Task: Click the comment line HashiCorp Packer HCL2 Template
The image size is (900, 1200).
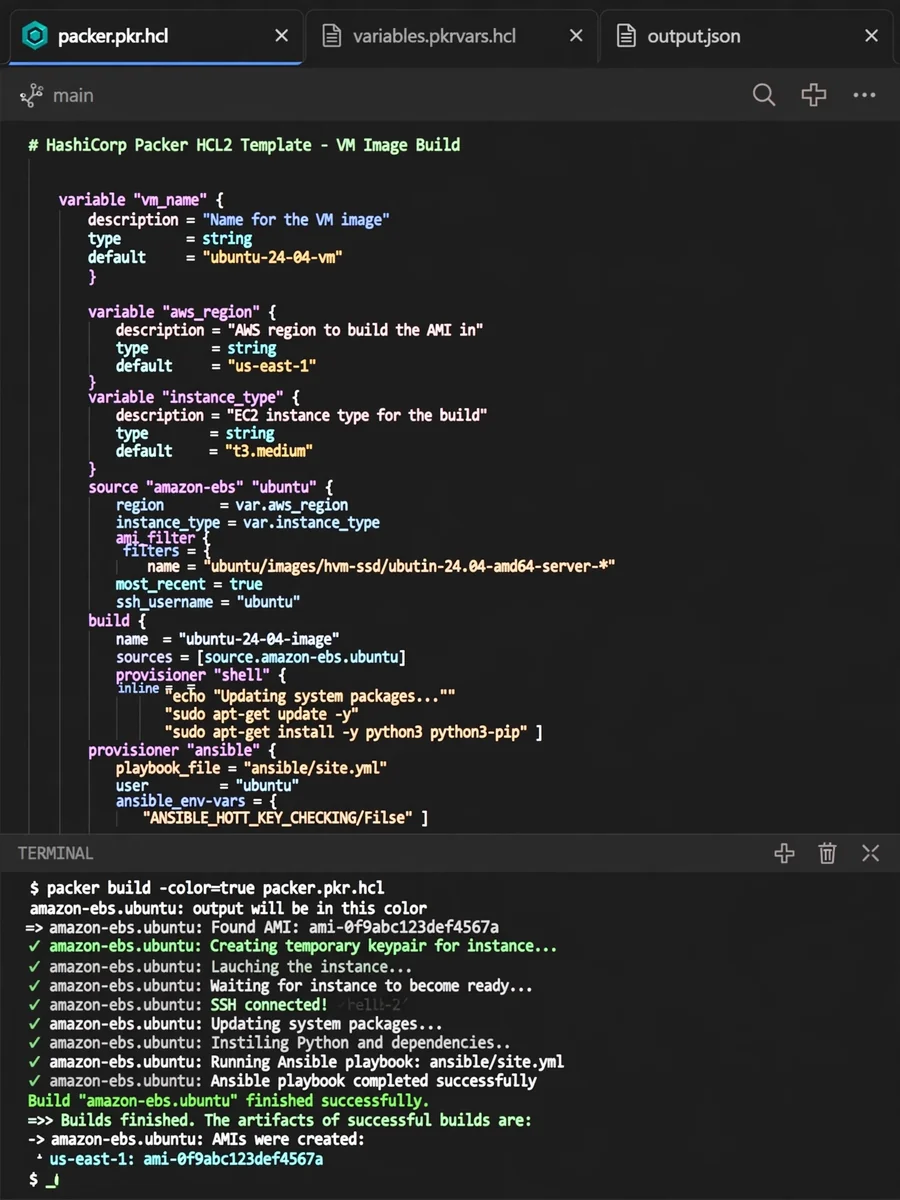Action: (x=244, y=145)
